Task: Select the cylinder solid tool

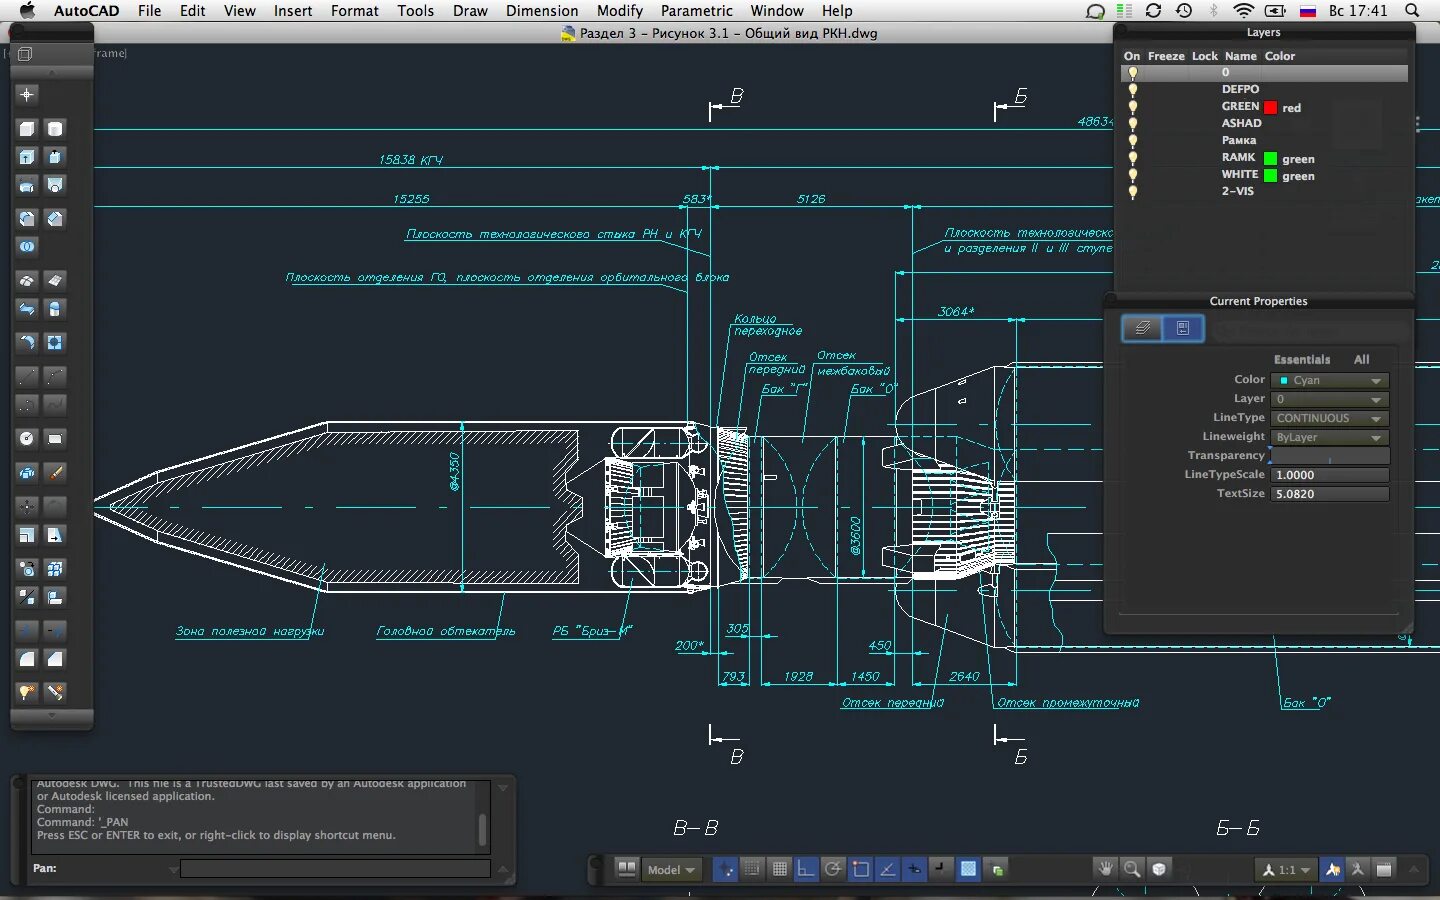Action: pos(55,129)
